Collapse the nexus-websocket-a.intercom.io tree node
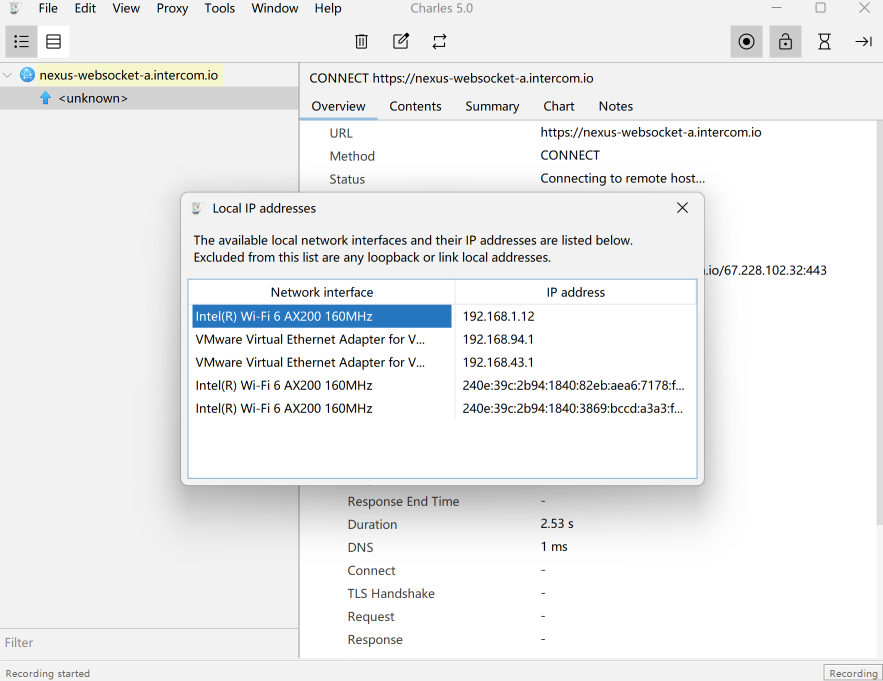The width and height of the screenshot is (883, 681). click(x=9, y=75)
